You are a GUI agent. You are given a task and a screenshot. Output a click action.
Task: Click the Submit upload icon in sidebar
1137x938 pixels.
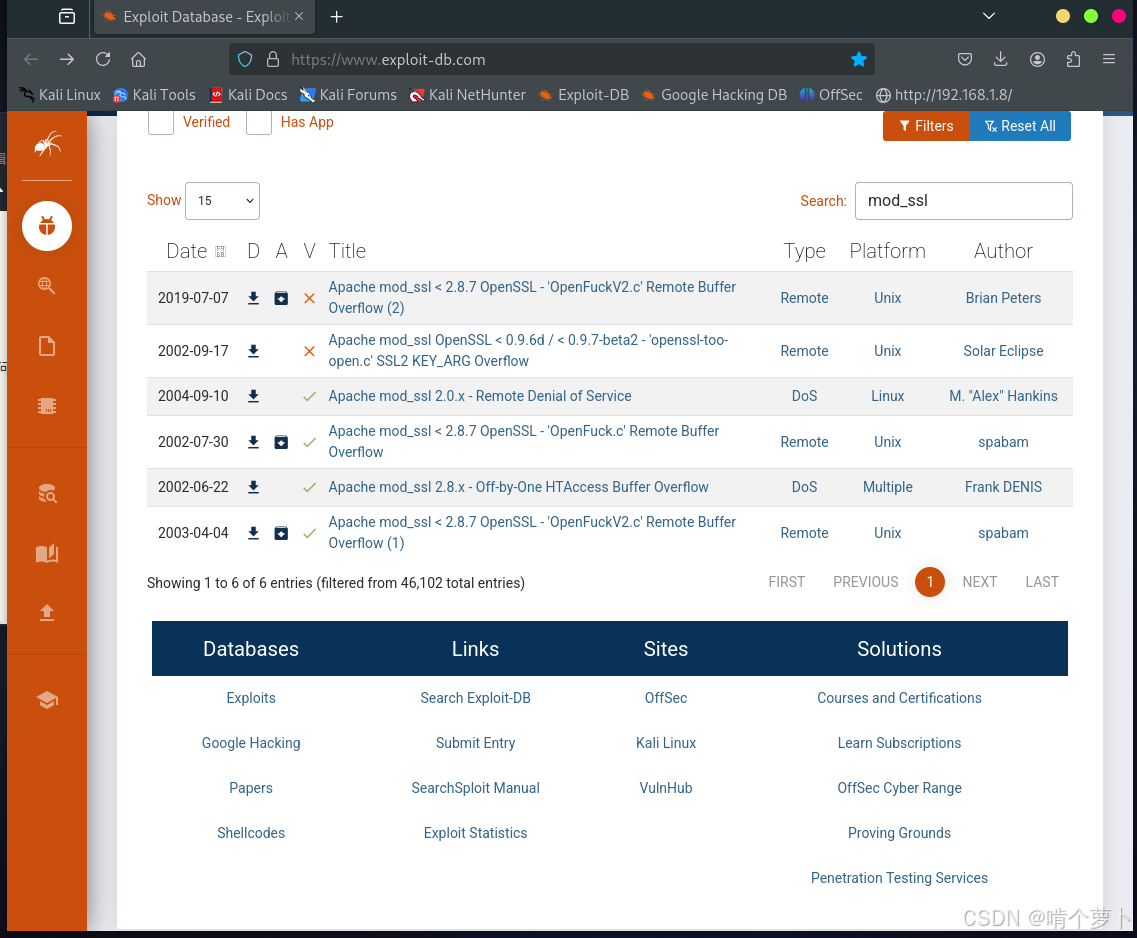(x=47, y=613)
